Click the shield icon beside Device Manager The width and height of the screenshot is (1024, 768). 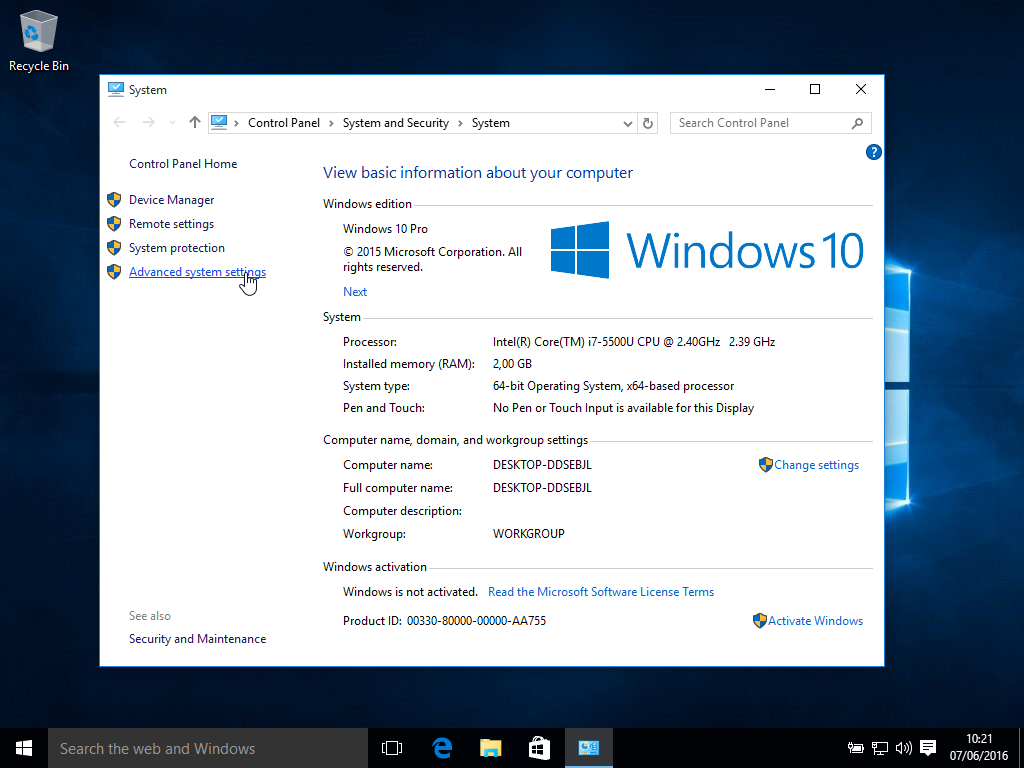pos(114,200)
